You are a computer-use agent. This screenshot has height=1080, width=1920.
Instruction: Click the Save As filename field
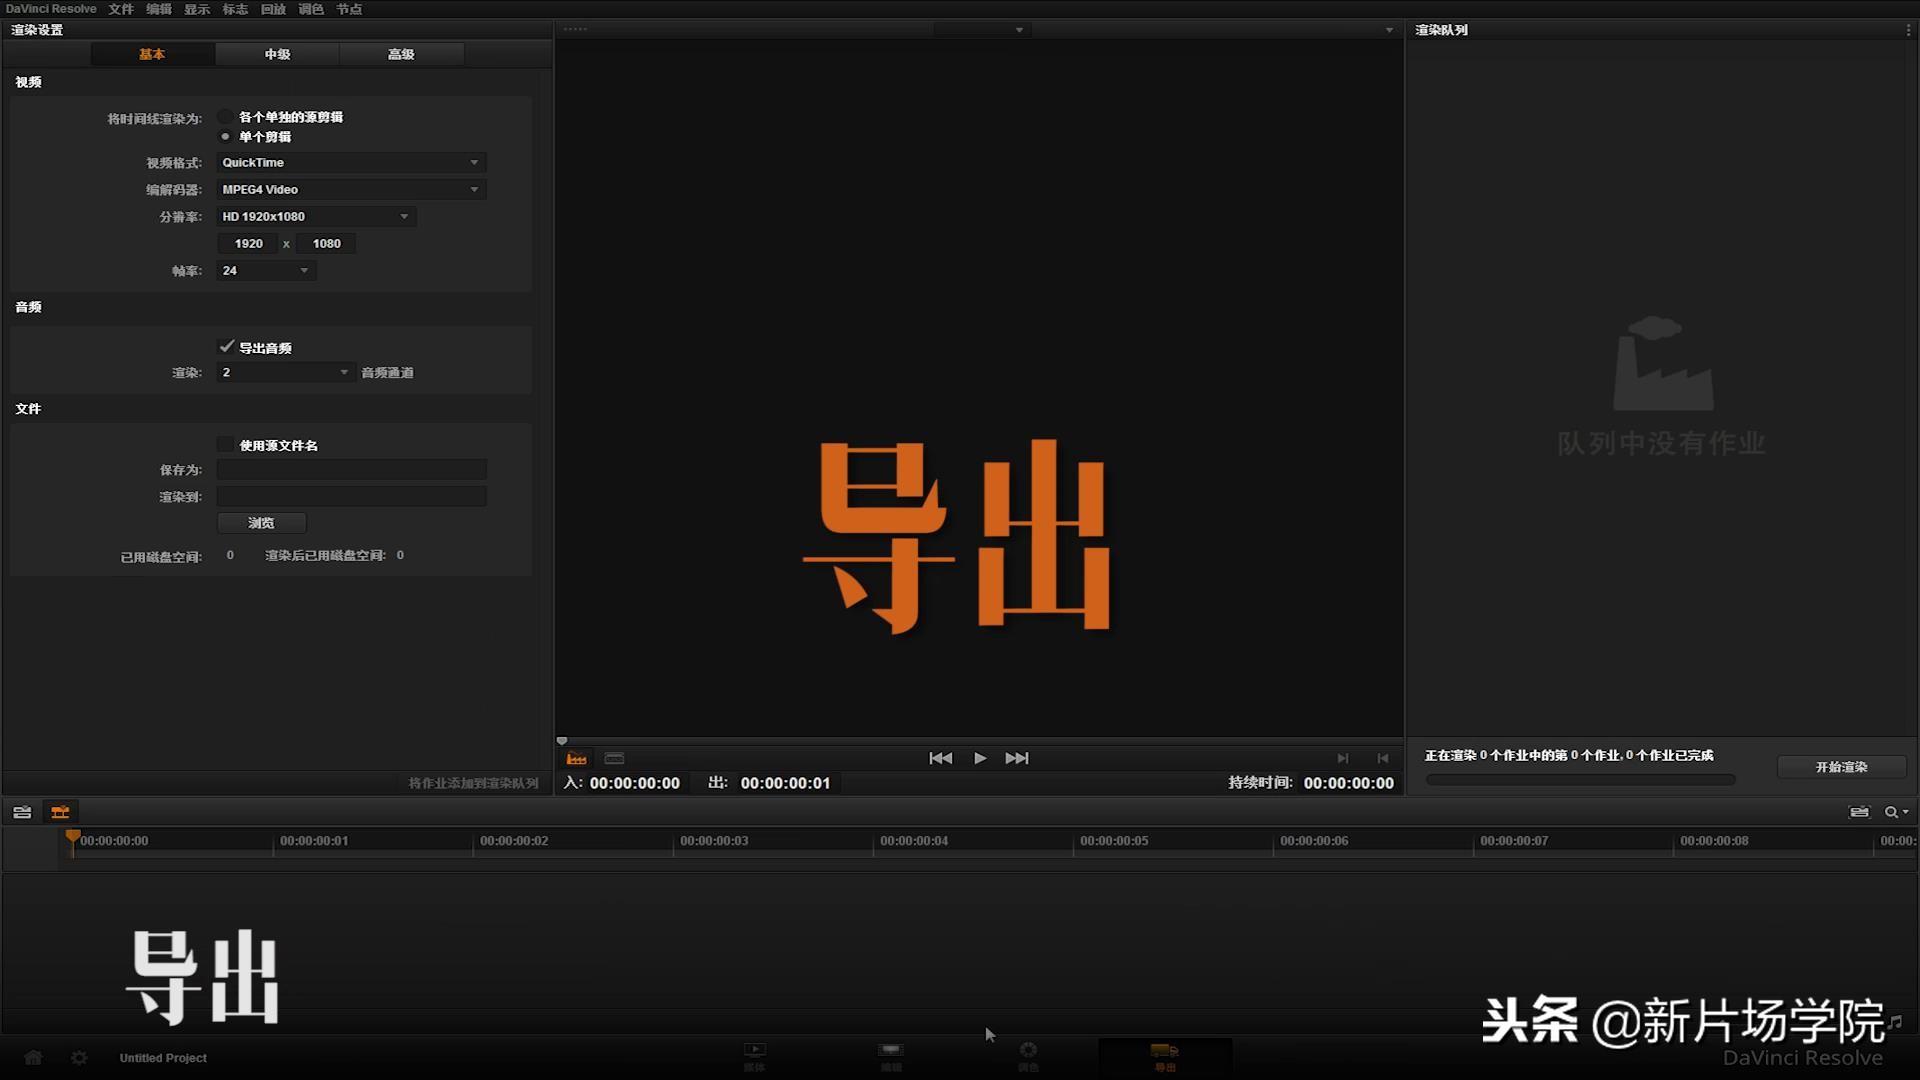(x=351, y=469)
